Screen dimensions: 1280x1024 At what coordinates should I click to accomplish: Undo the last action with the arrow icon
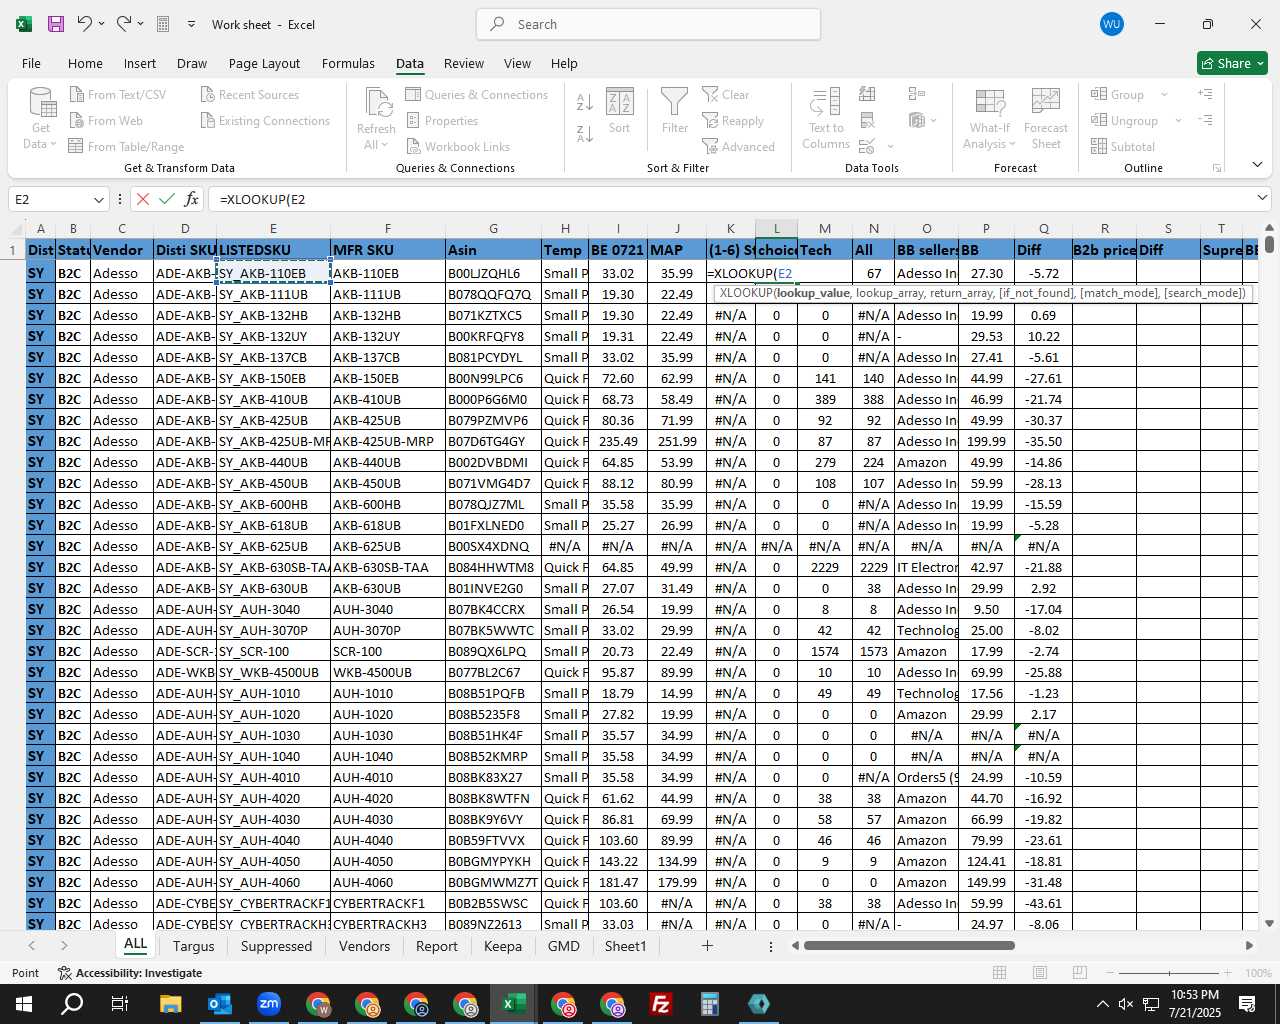click(x=85, y=24)
